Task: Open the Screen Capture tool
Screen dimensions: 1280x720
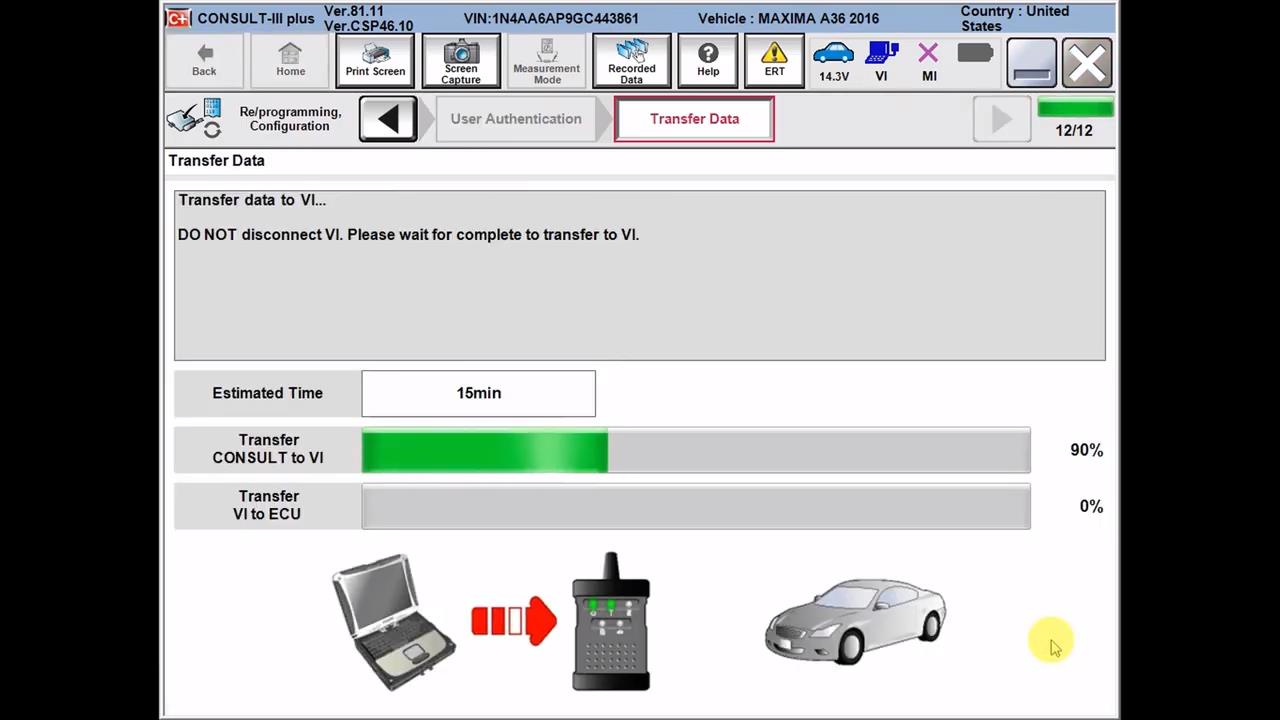Action: click(461, 61)
